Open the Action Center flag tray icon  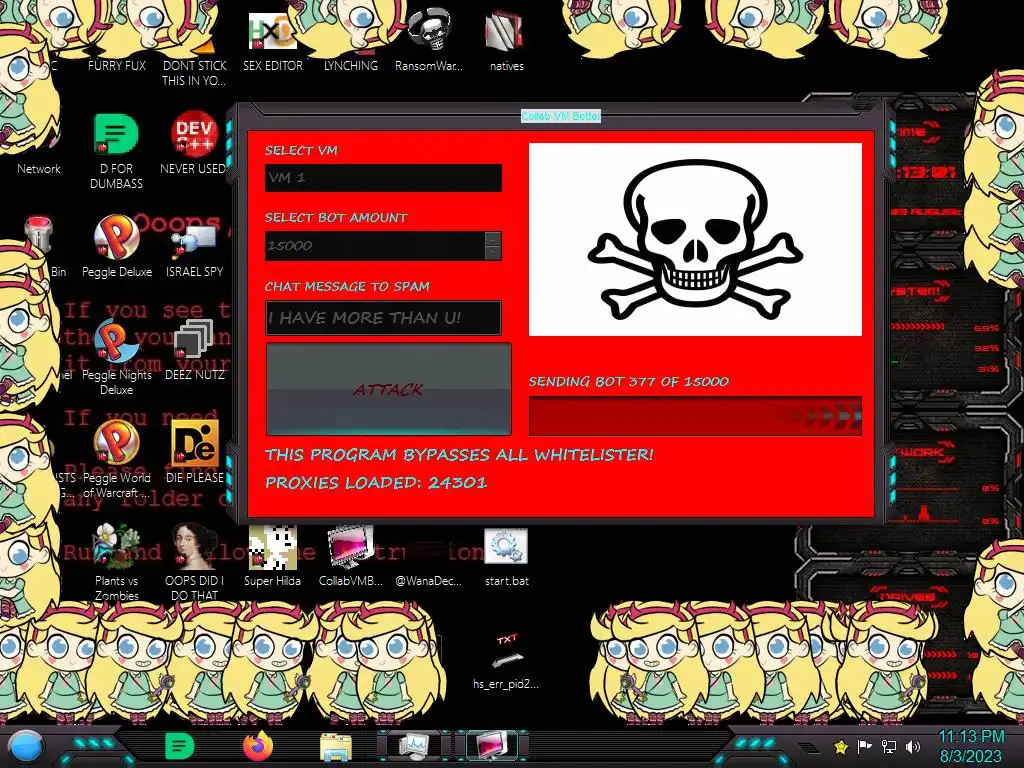point(865,747)
